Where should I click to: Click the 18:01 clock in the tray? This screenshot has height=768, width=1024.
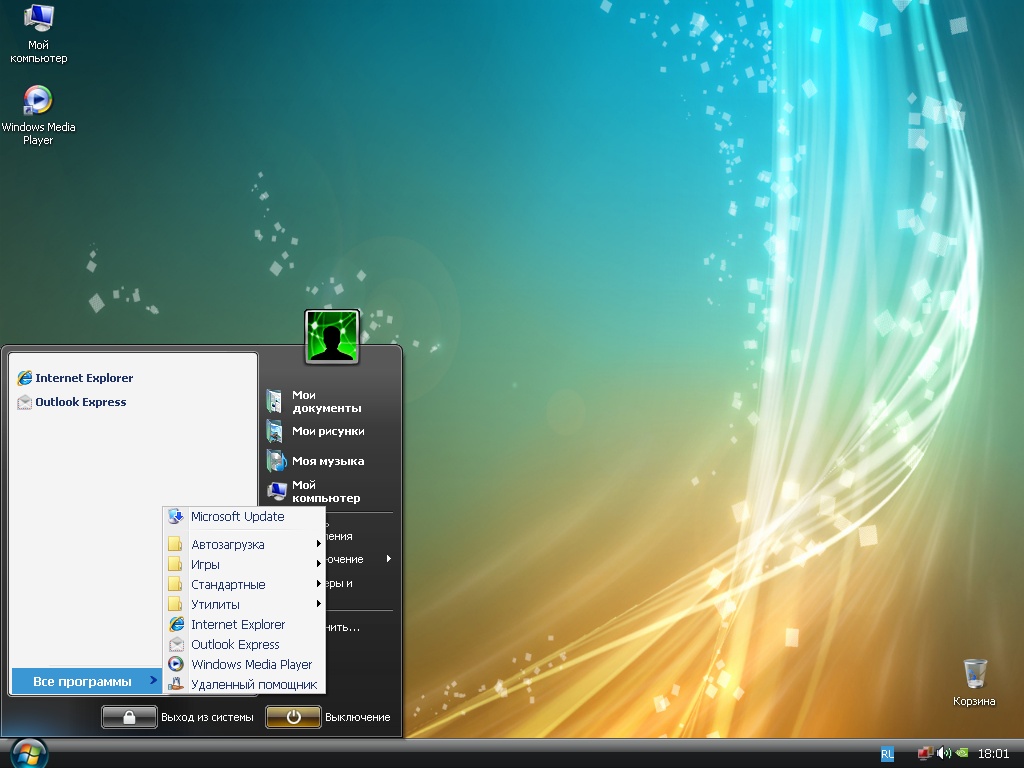(x=993, y=754)
